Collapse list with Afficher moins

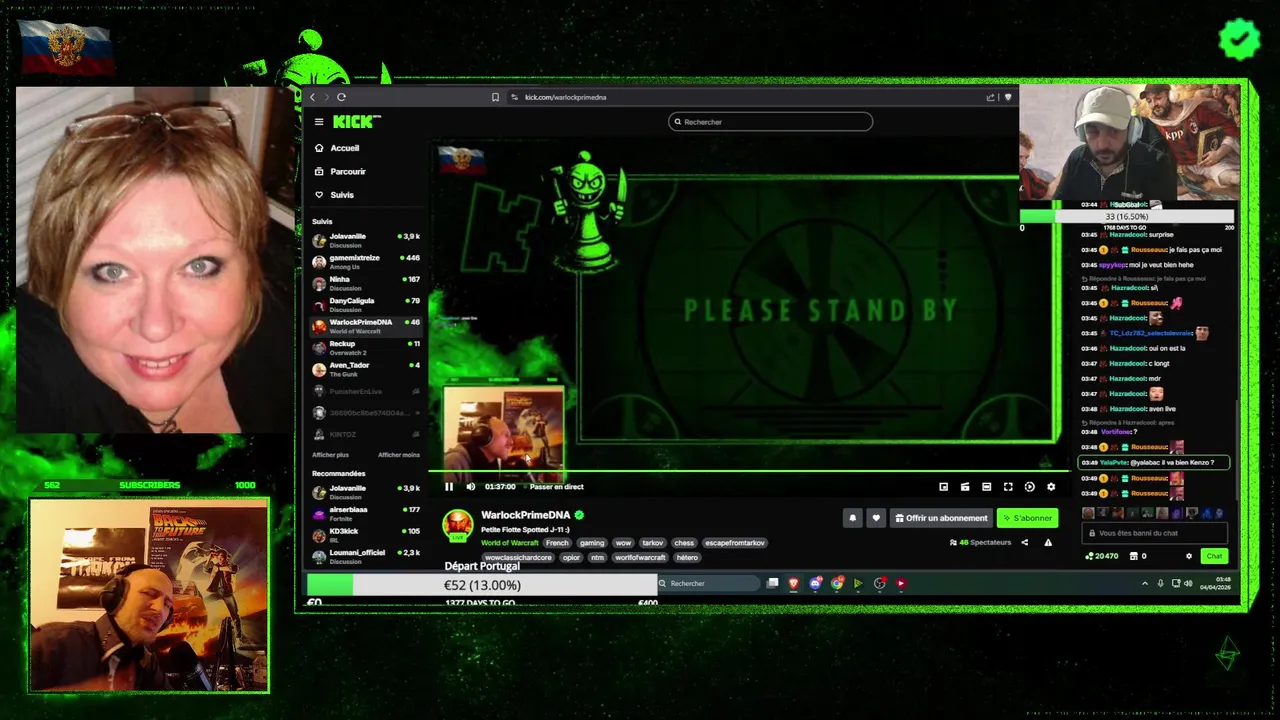coord(399,455)
